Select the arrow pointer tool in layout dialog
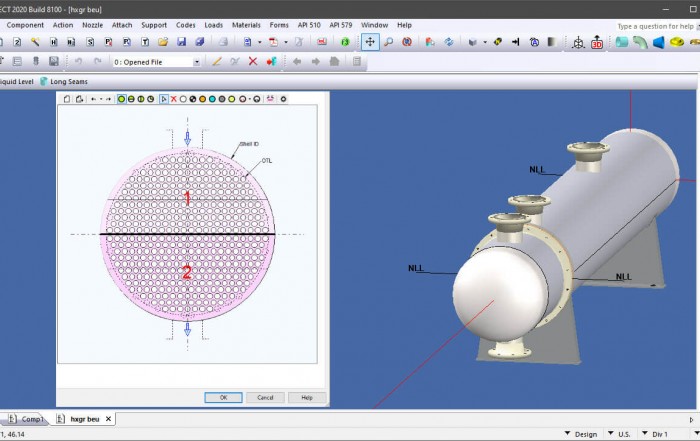700x441 pixels. click(163, 99)
